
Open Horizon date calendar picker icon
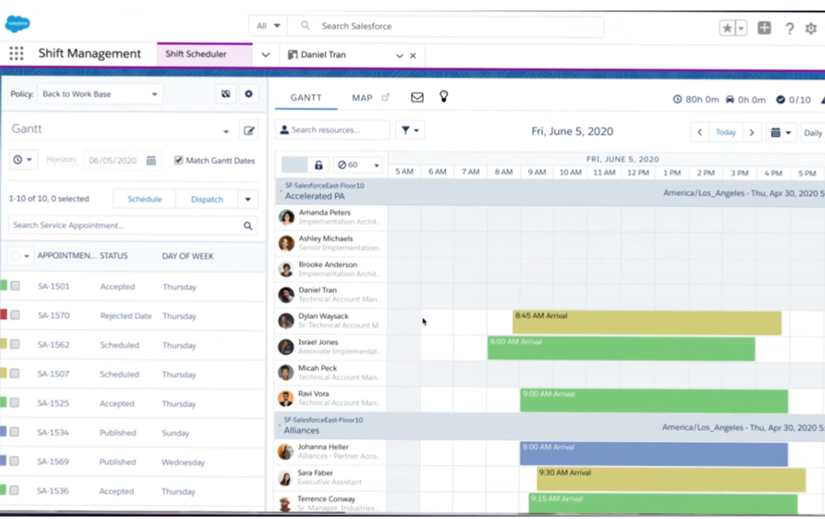coord(151,160)
